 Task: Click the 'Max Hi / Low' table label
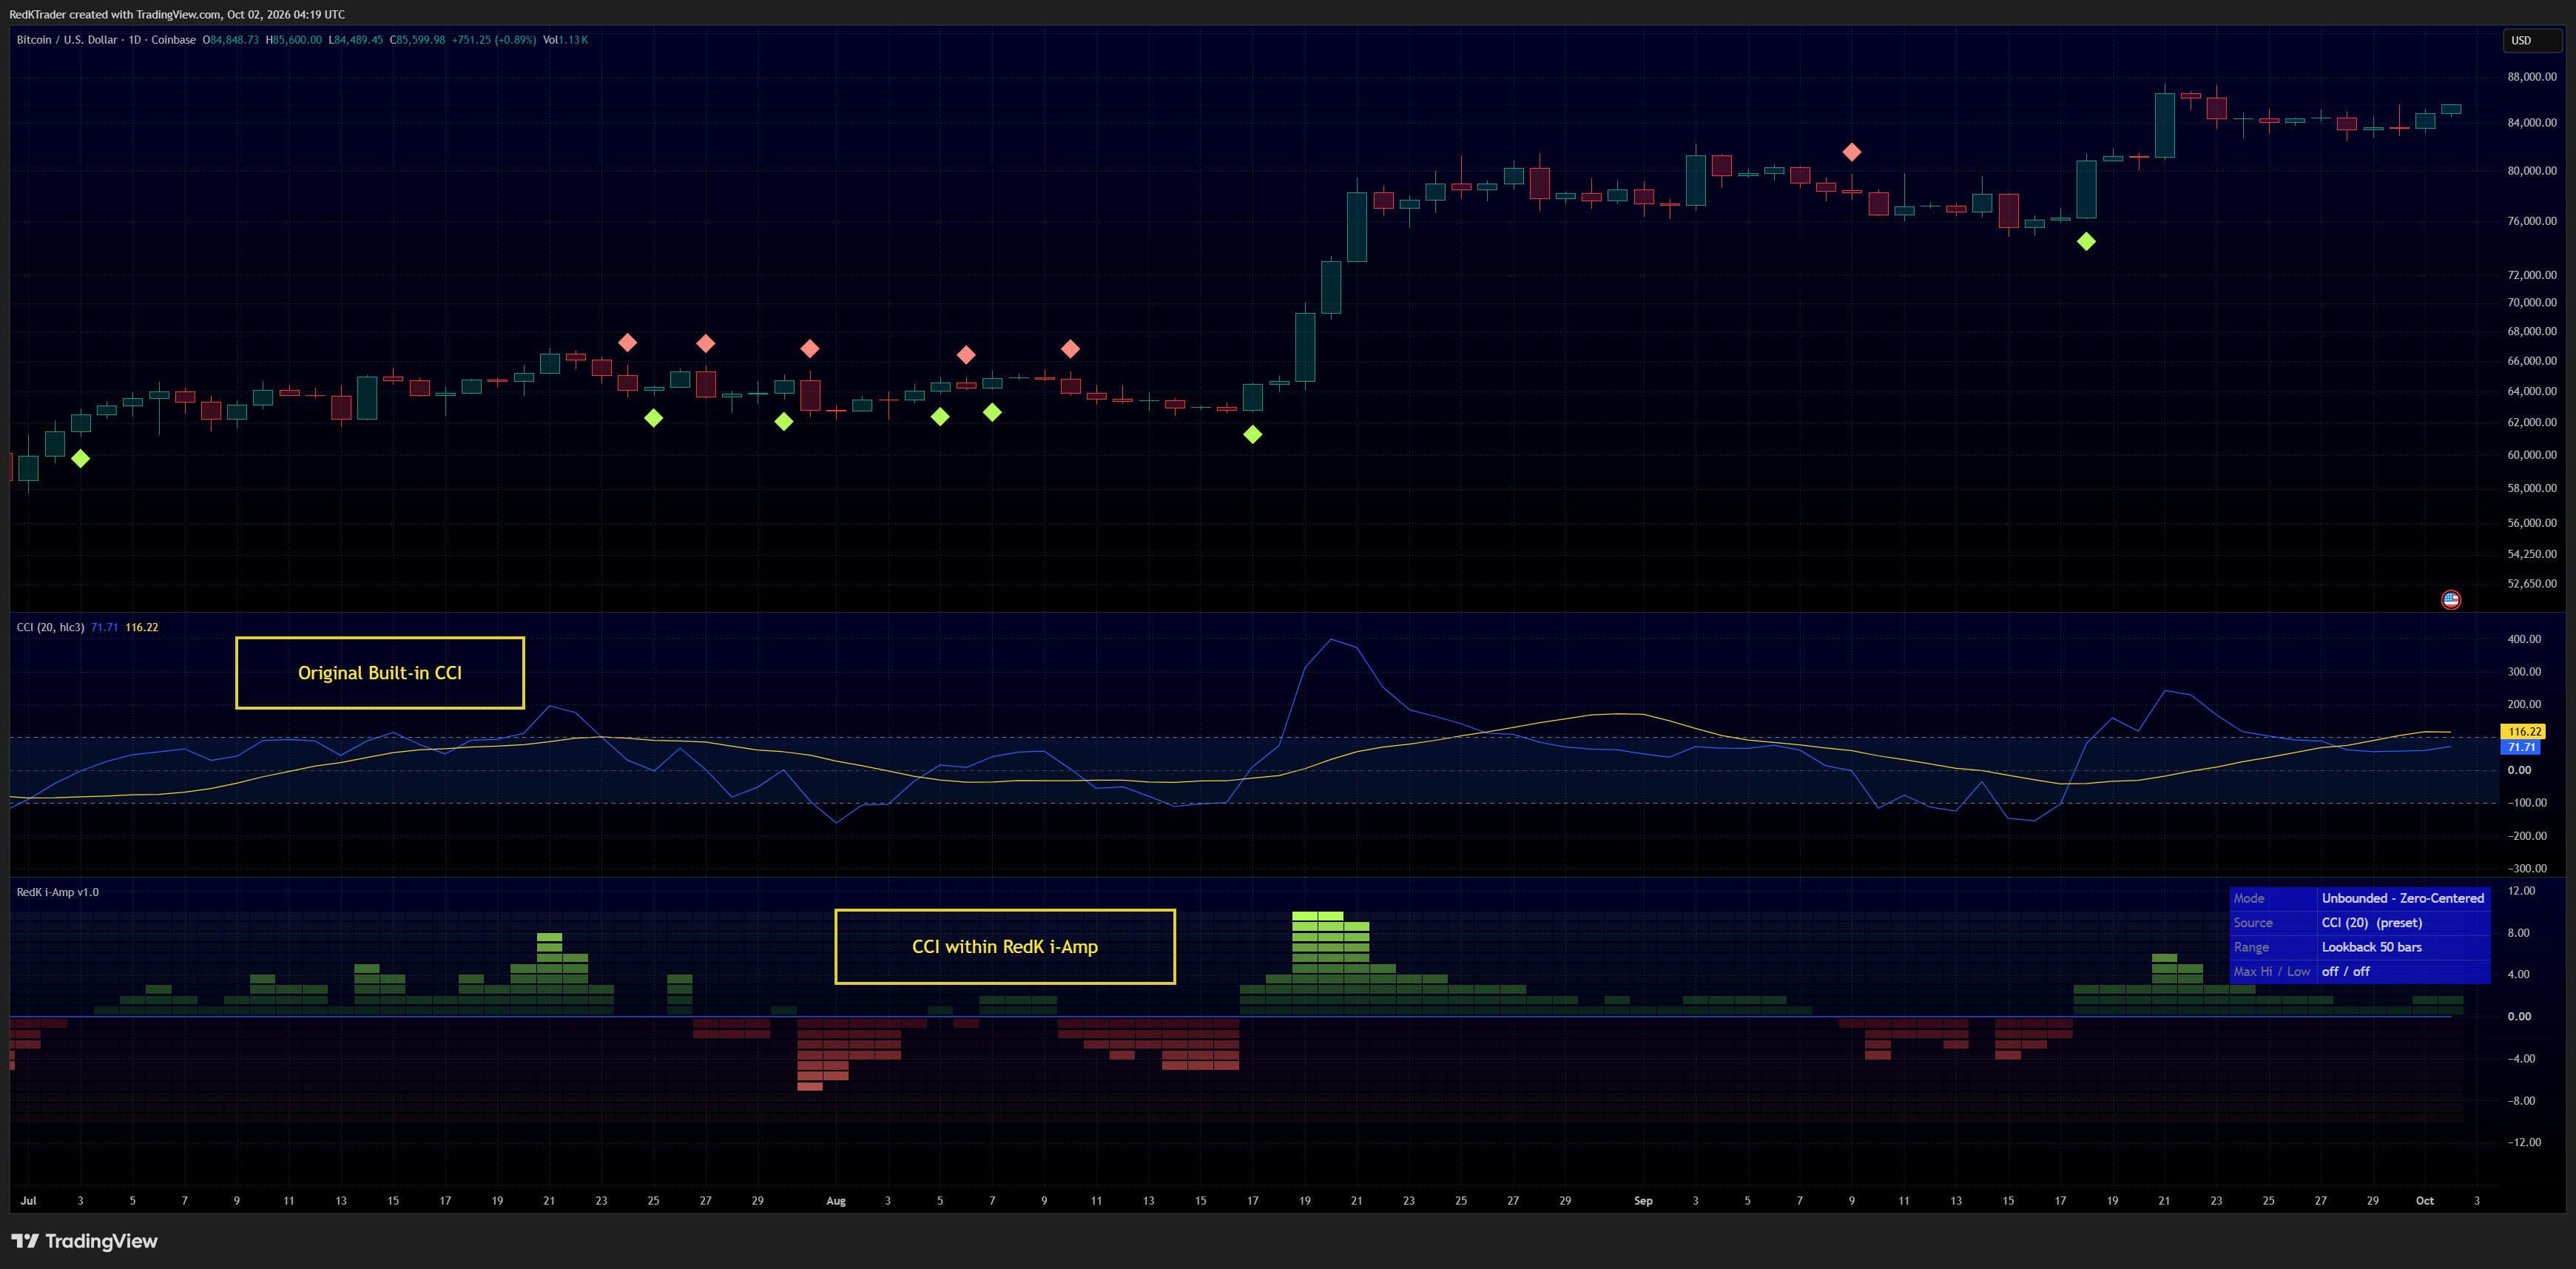coord(2273,971)
